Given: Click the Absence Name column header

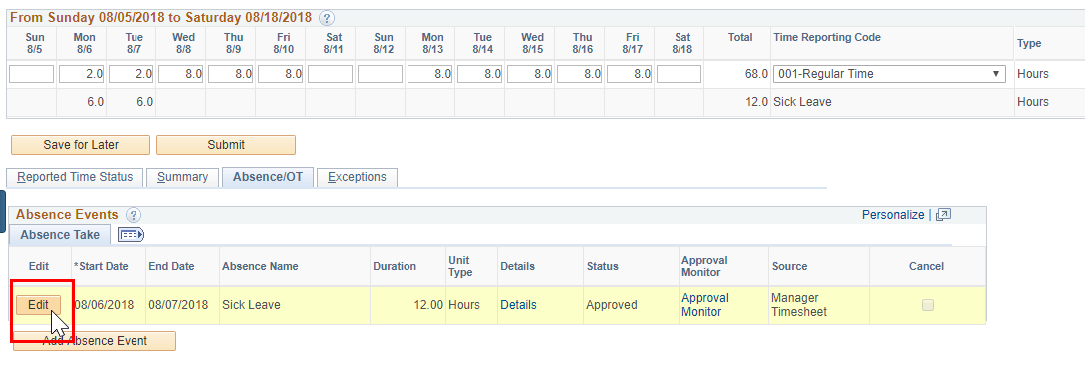Looking at the screenshot, I should [260, 266].
